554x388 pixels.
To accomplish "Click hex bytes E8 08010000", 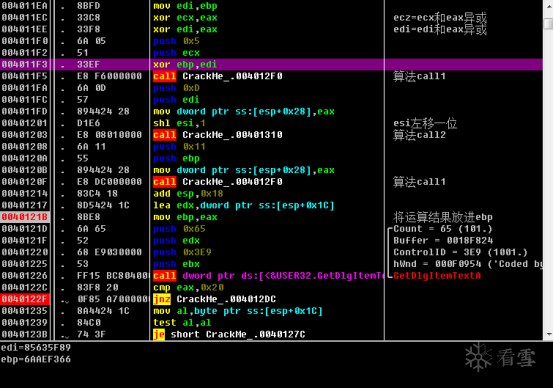I will 109,135.
